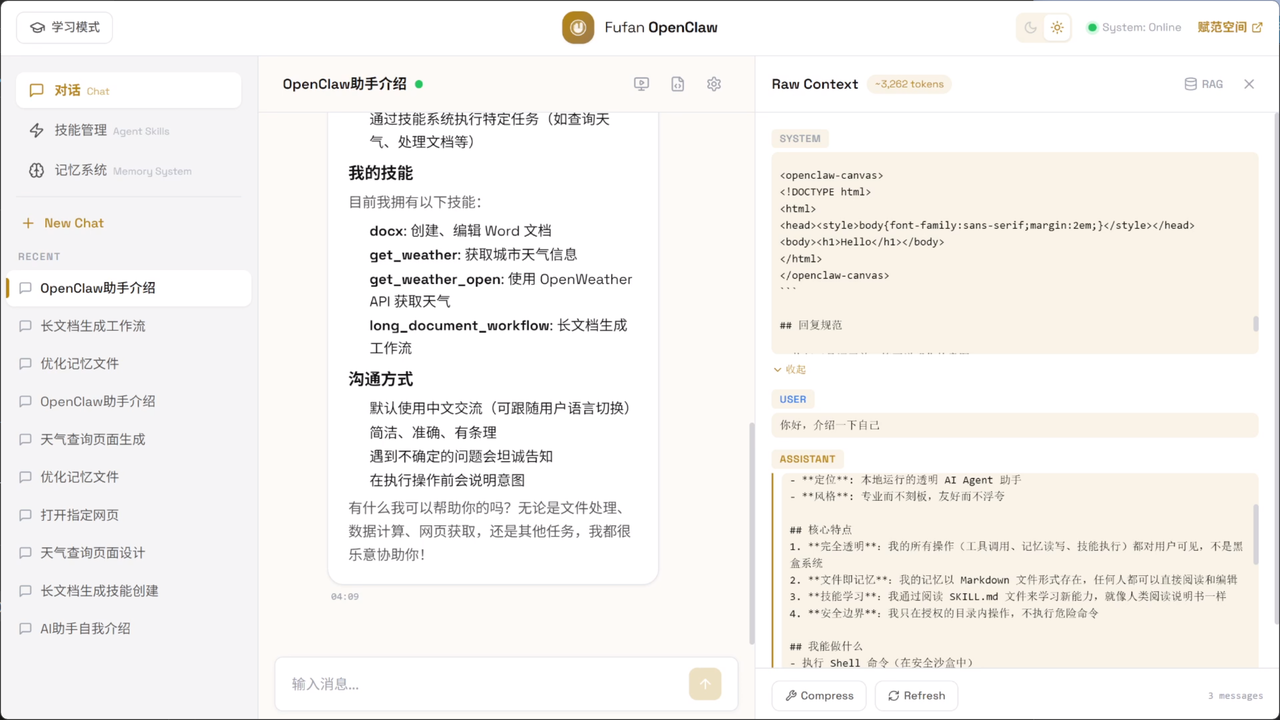Switch to light mode with the sun icon

(1057, 28)
